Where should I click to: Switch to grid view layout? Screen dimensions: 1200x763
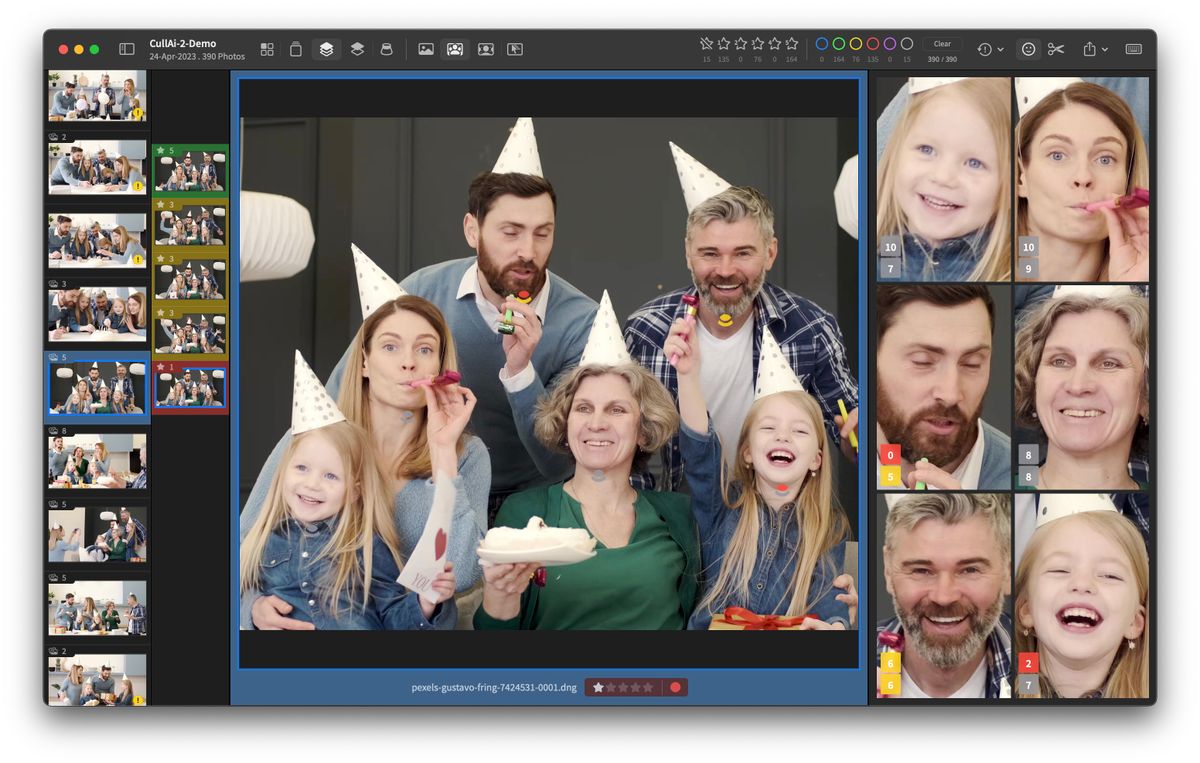coord(267,49)
